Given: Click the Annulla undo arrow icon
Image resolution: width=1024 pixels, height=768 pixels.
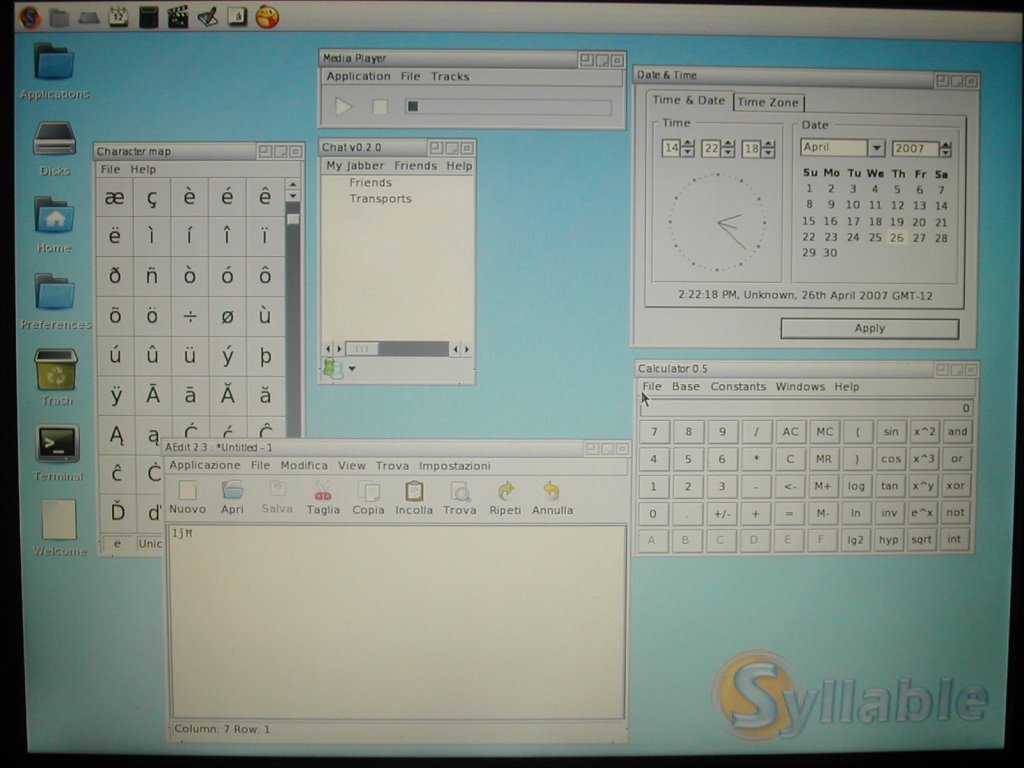Looking at the screenshot, I should 551,491.
